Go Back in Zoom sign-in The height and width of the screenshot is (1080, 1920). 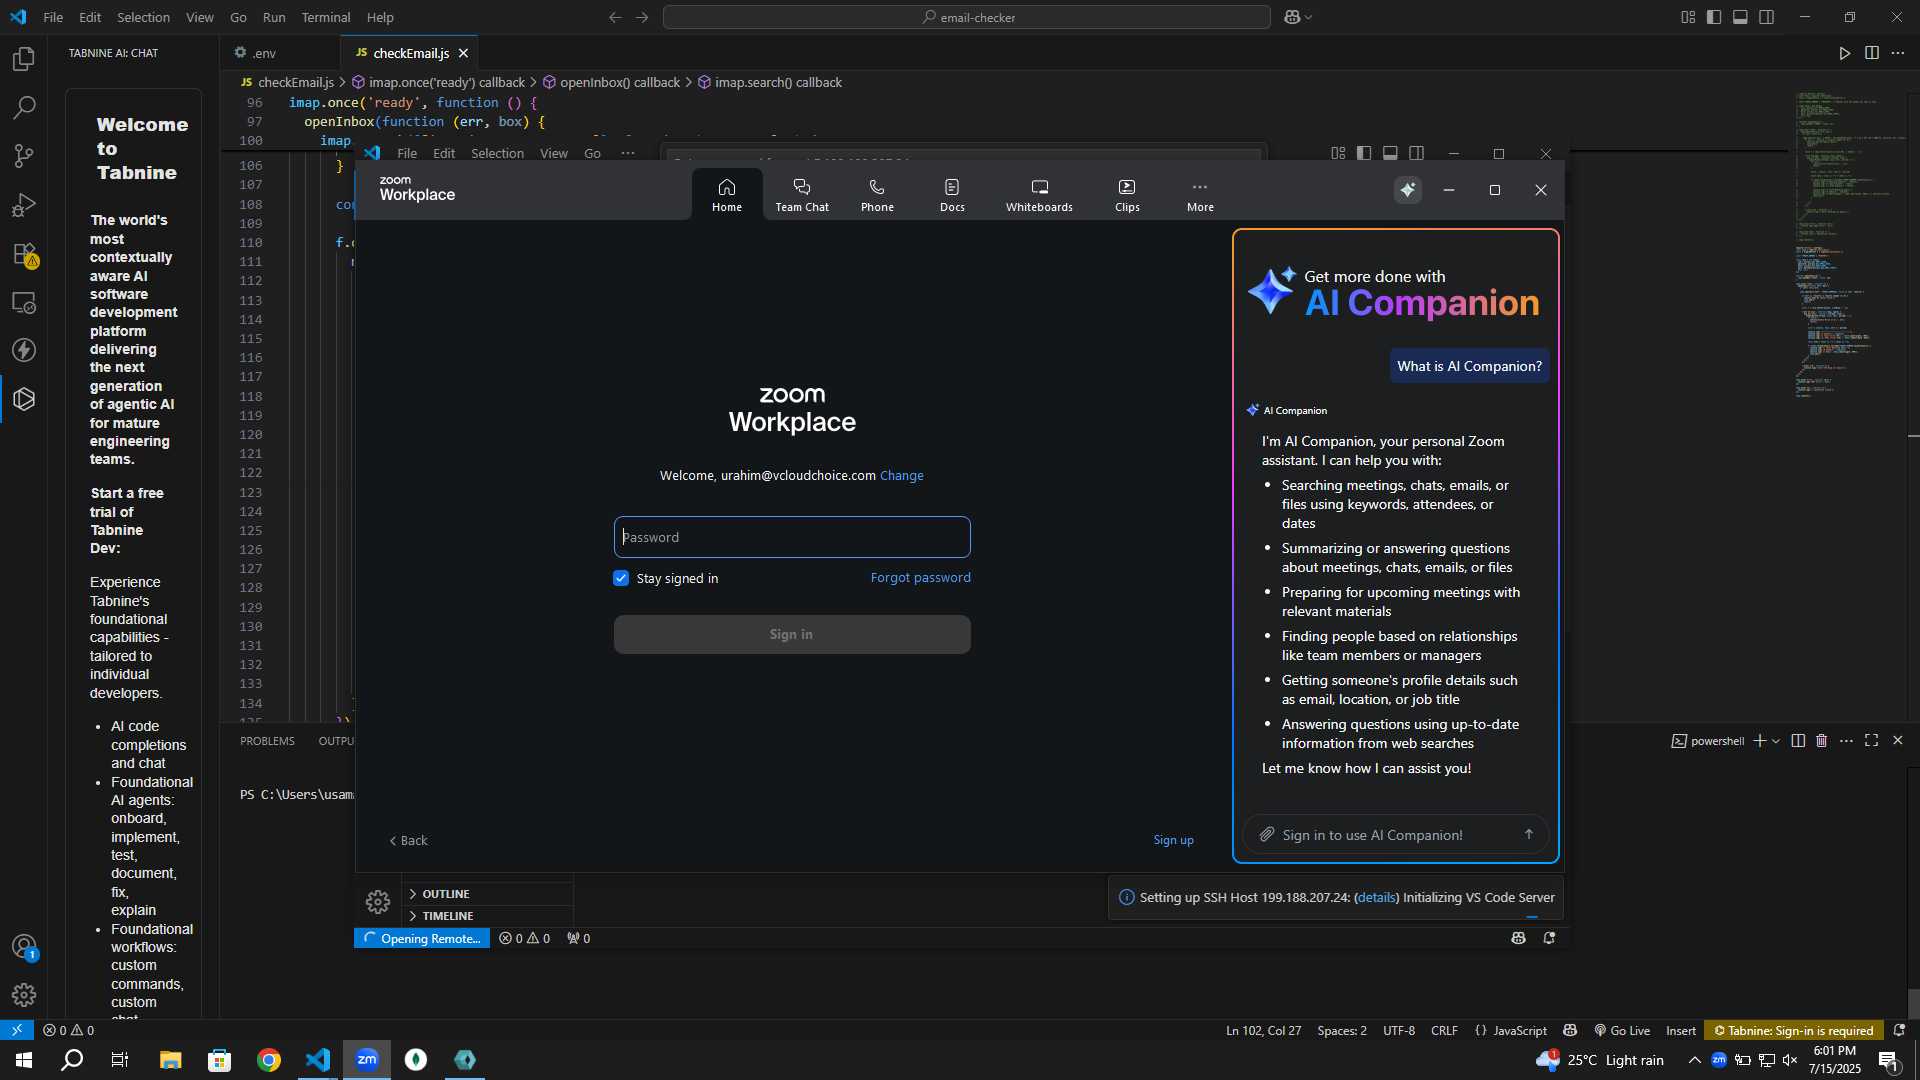click(408, 841)
